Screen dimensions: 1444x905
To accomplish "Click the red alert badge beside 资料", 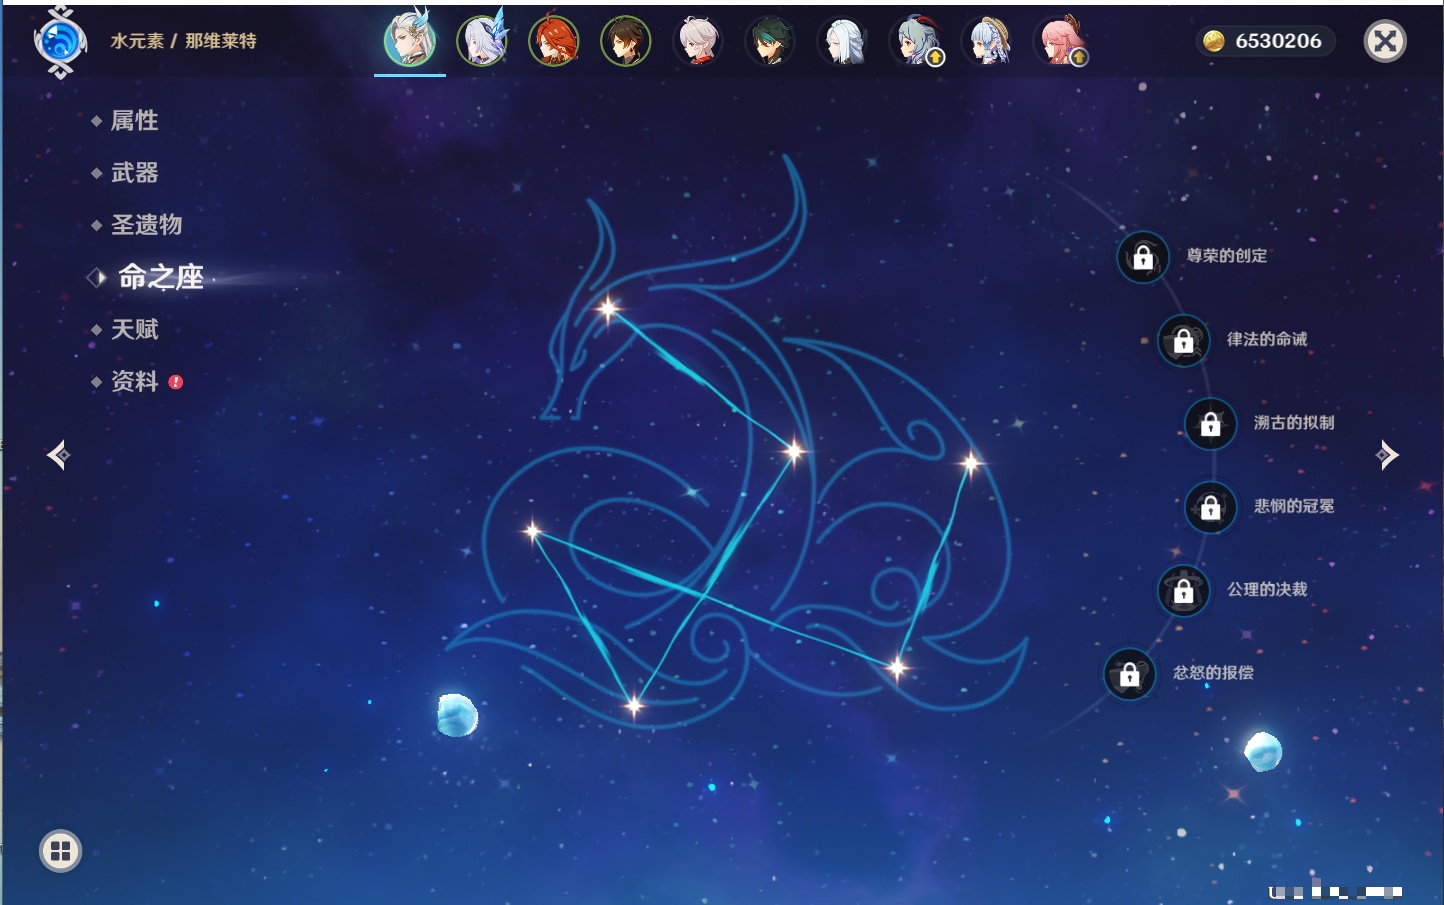I will click(x=176, y=382).
